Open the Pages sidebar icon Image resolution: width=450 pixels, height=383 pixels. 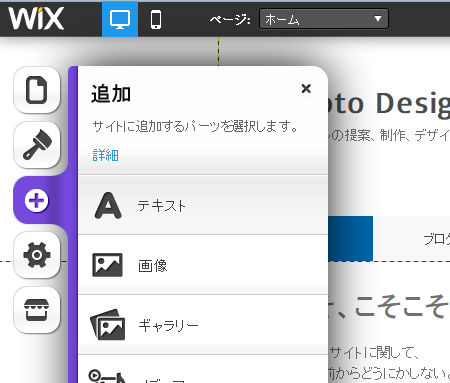(x=37, y=90)
